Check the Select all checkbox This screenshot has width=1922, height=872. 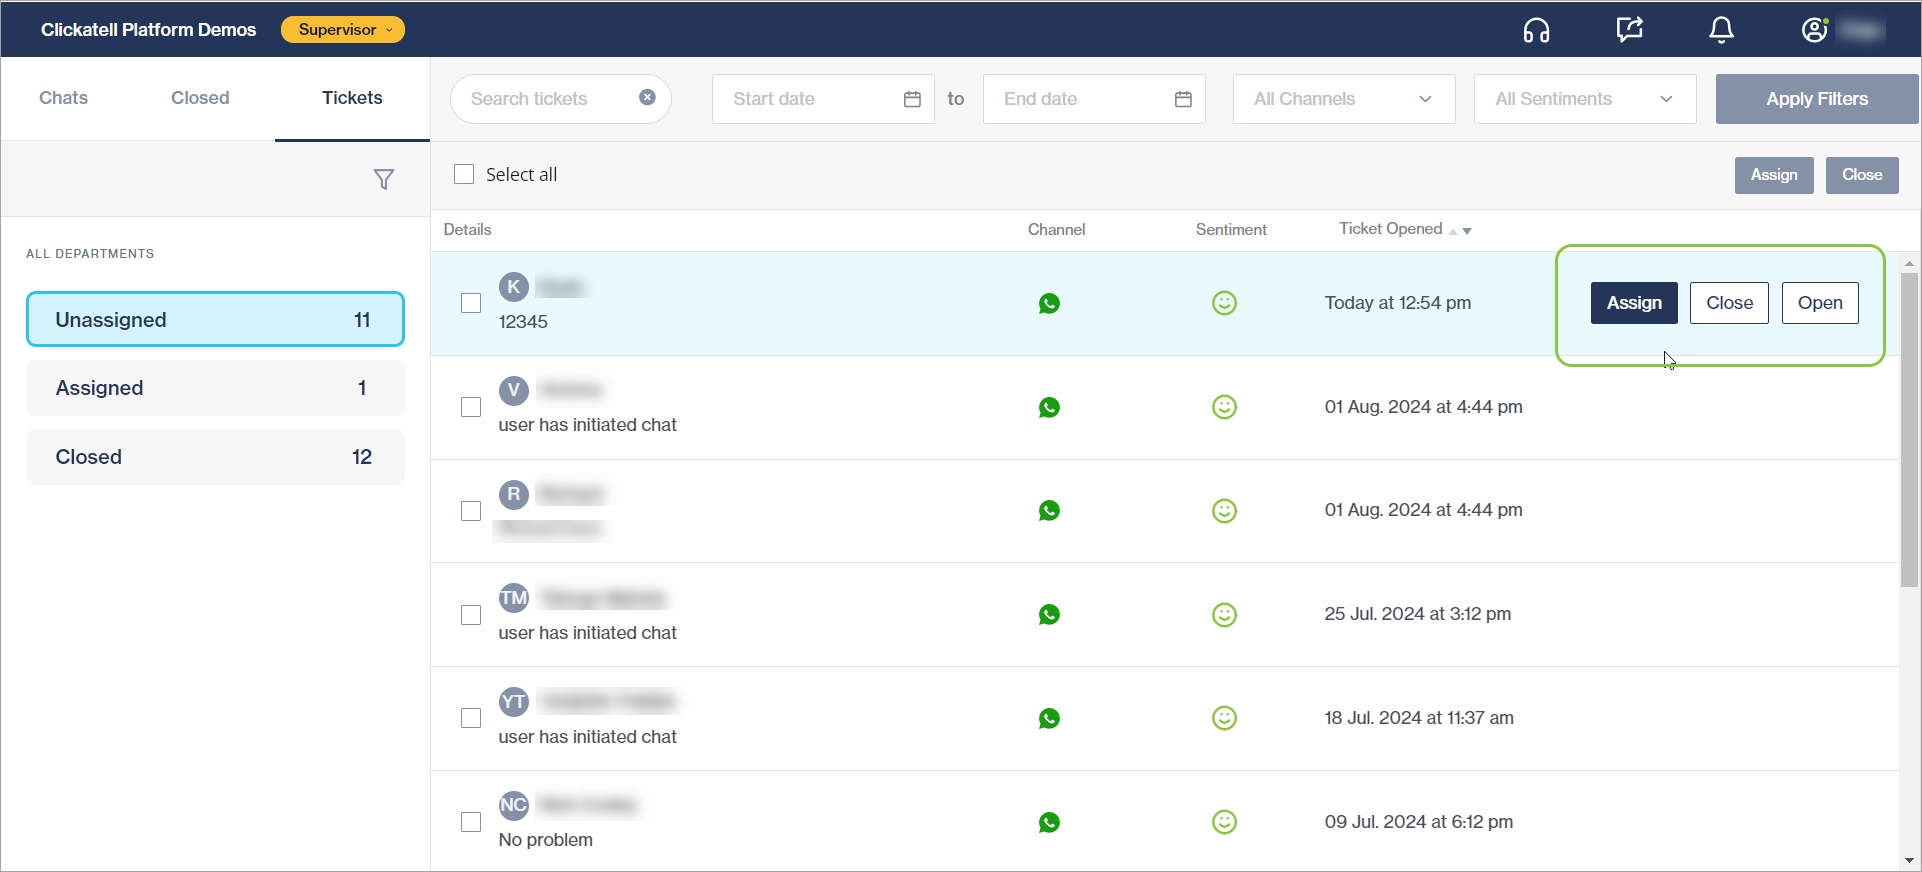(x=464, y=174)
